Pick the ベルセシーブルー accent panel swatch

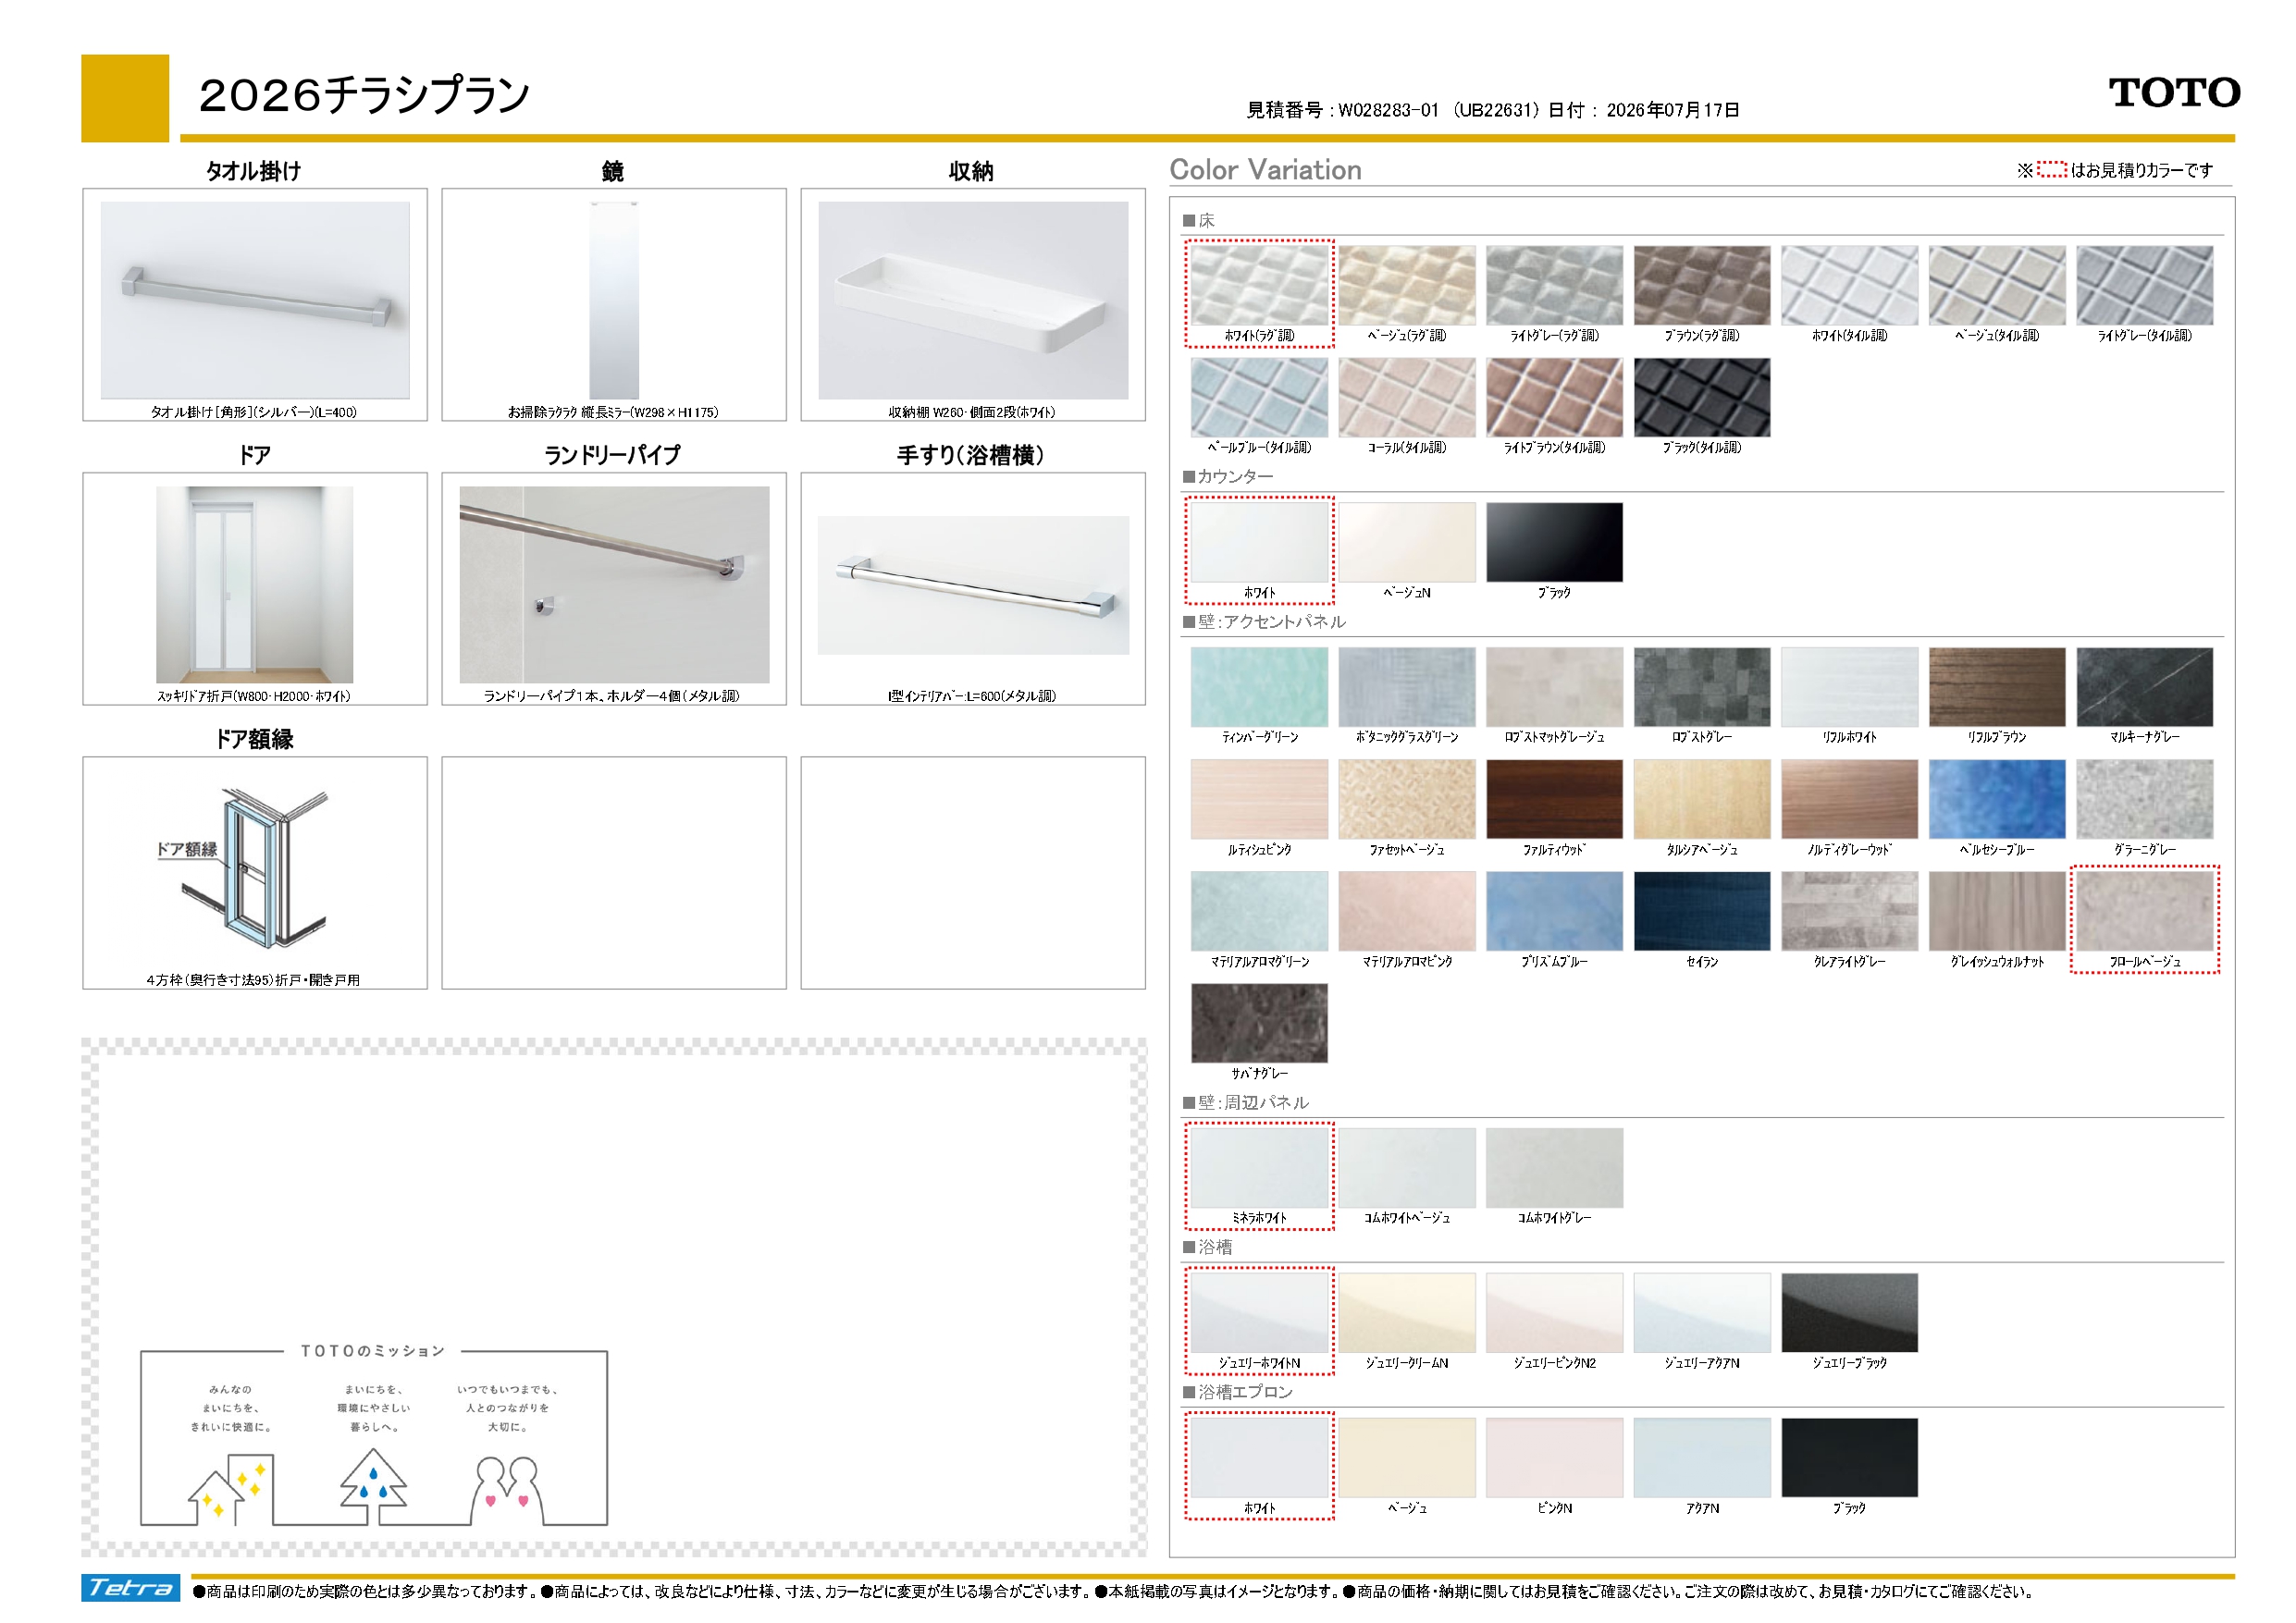1997,799
